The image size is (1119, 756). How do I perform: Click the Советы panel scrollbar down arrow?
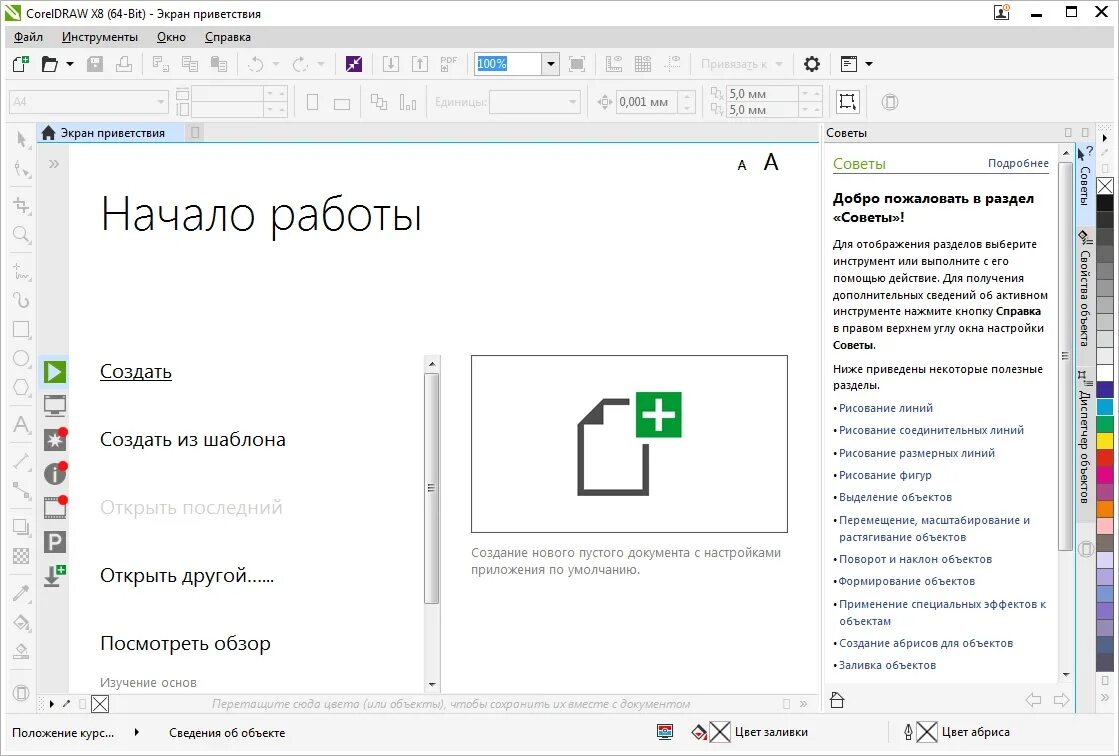(x=1066, y=675)
